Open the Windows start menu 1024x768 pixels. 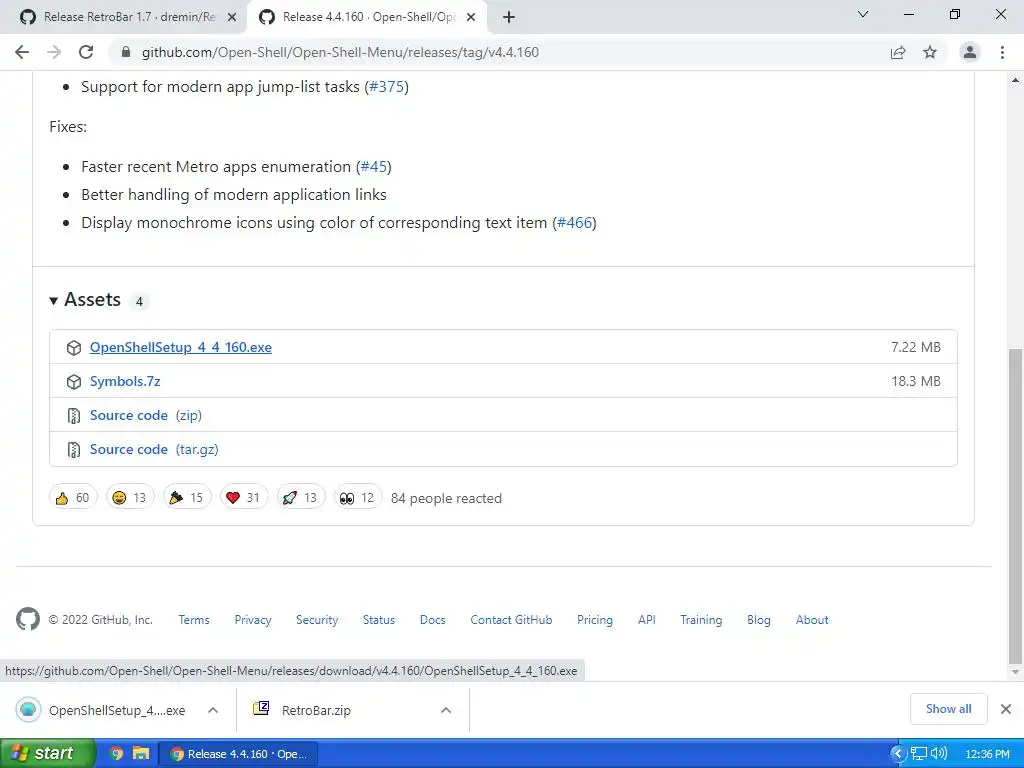tap(47, 754)
